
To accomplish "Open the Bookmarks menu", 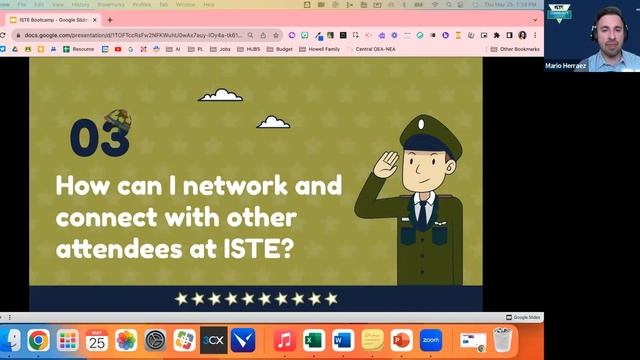I will pyautogui.click(x=111, y=4).
